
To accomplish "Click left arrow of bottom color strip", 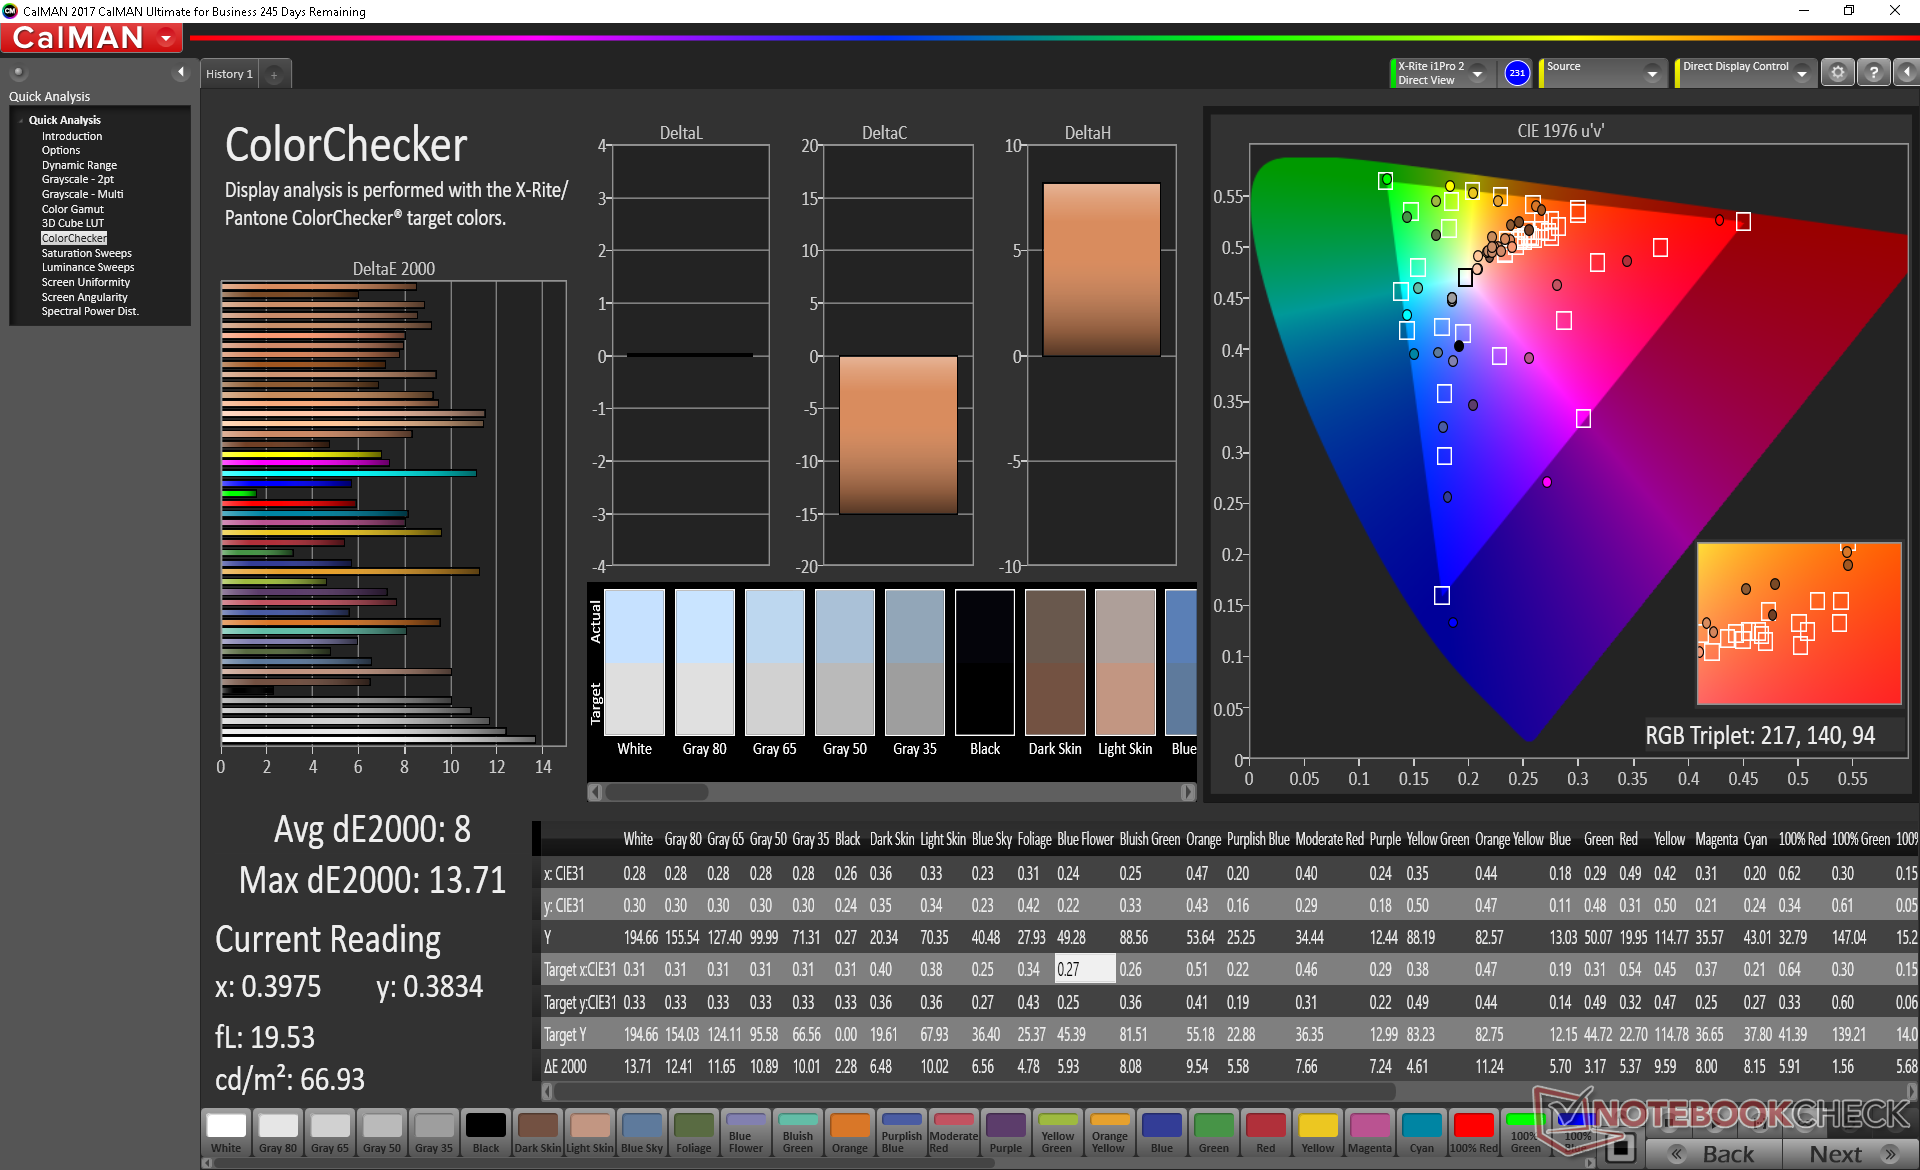I will [x=207, y=1163].
